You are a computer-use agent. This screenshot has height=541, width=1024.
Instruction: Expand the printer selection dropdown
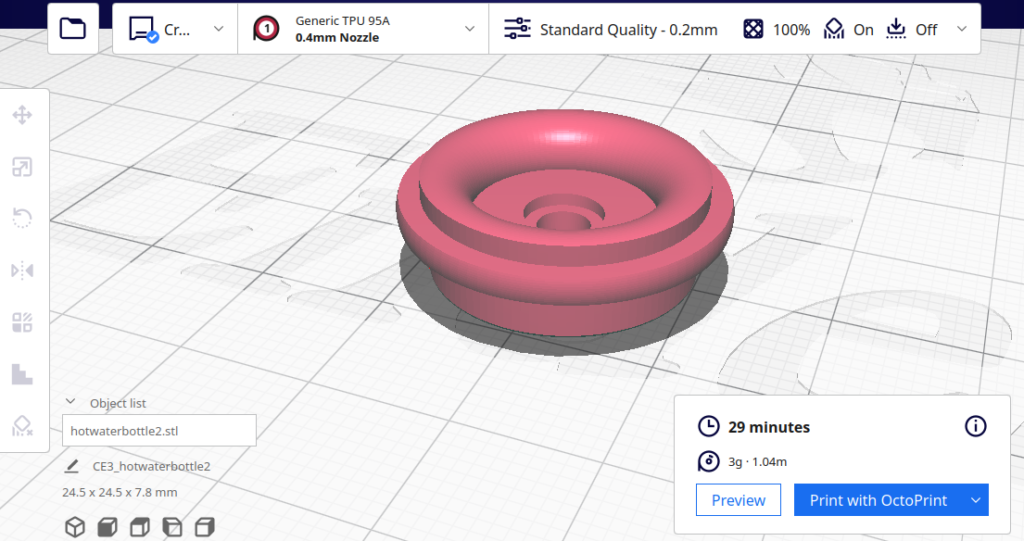[x=219, y=29]
